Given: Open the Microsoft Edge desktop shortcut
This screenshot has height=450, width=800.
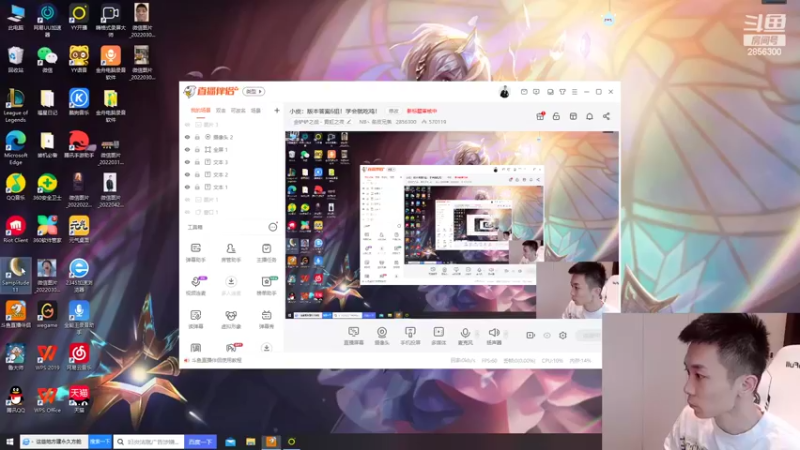Looking at the screenshot, I should click(x=15, y=147).
